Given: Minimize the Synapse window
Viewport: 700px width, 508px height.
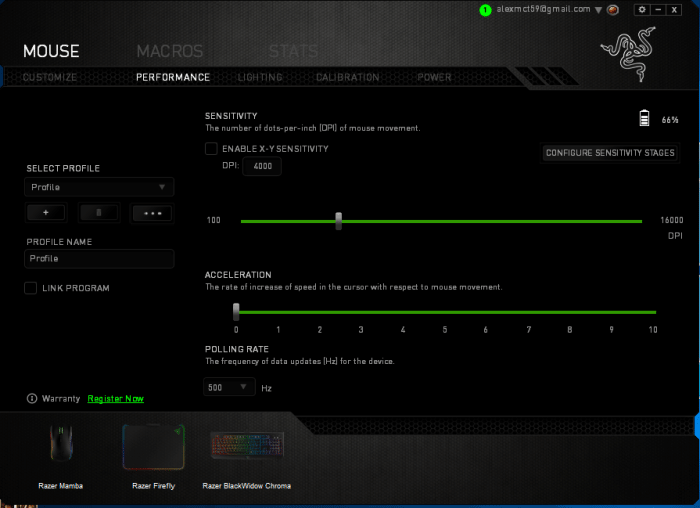Looking at the screenshot, I should coord(658,9).
